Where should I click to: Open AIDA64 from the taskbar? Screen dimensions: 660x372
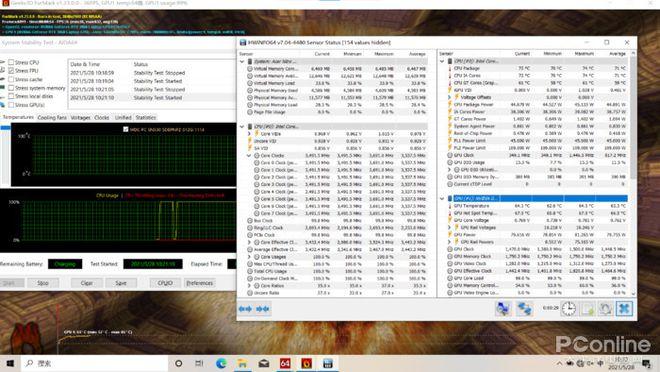[x=285, y=363]
